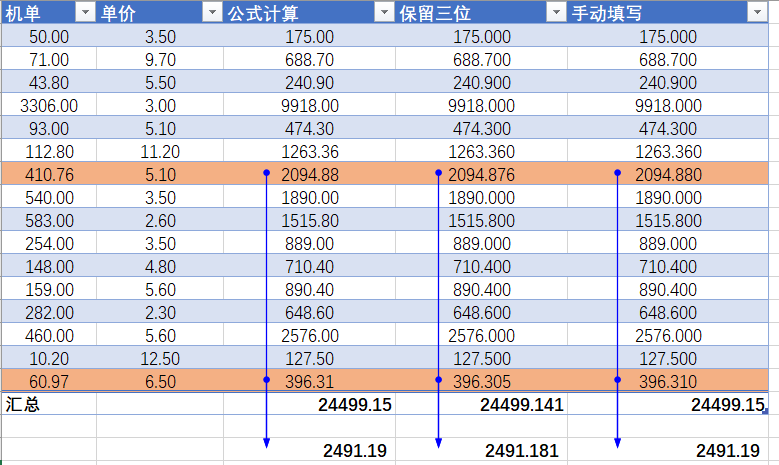Select 1890.000 in 保留三位 column

click(x=481, y=198)
